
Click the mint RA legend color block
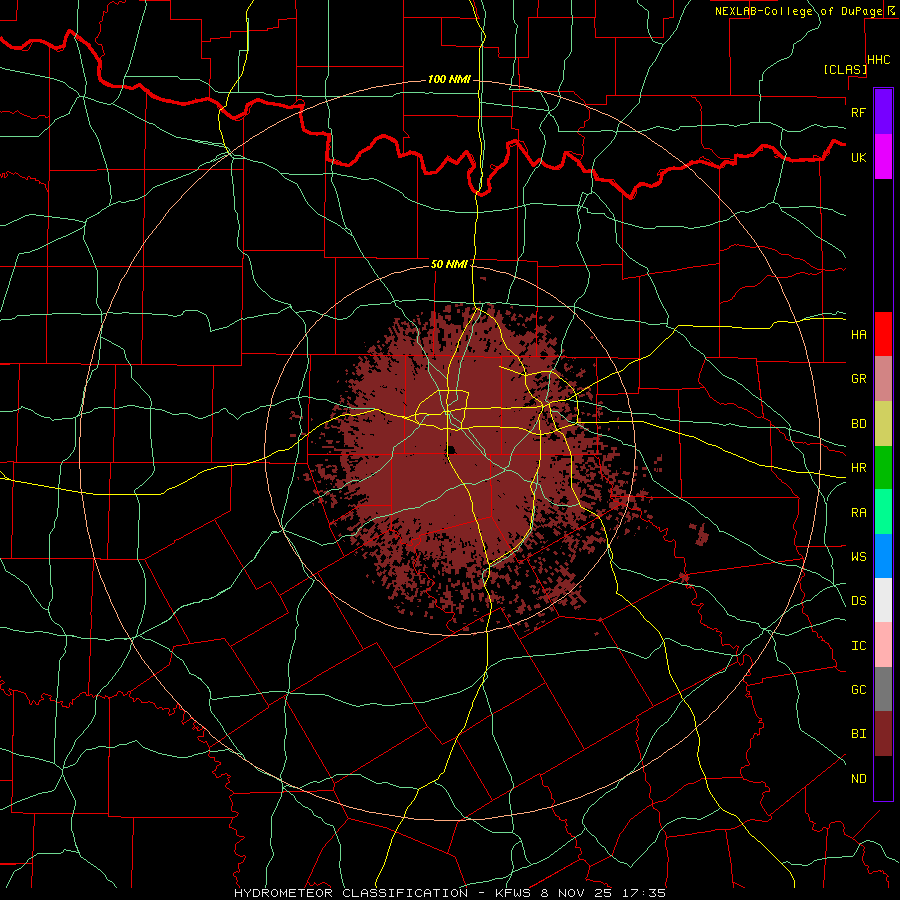(883, 512)
